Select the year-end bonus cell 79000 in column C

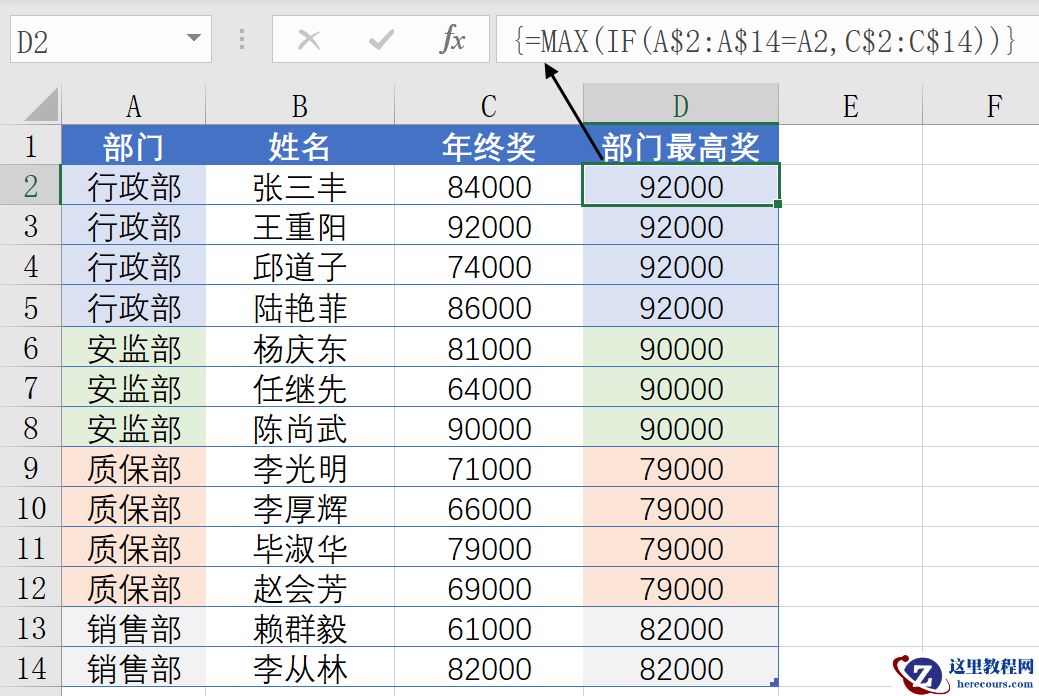point(488,548)
